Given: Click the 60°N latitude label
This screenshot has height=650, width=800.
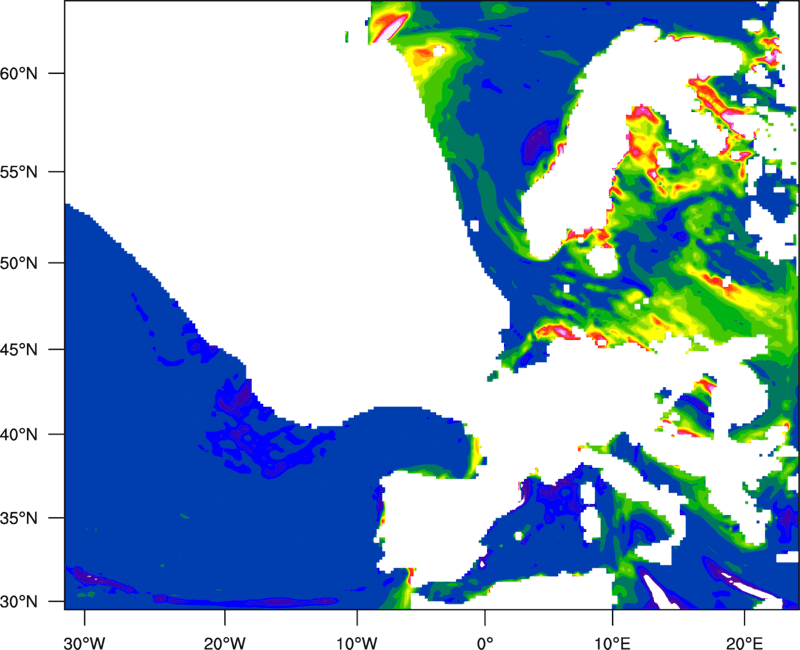Looking at the screenshot, I should coord(18,73).
